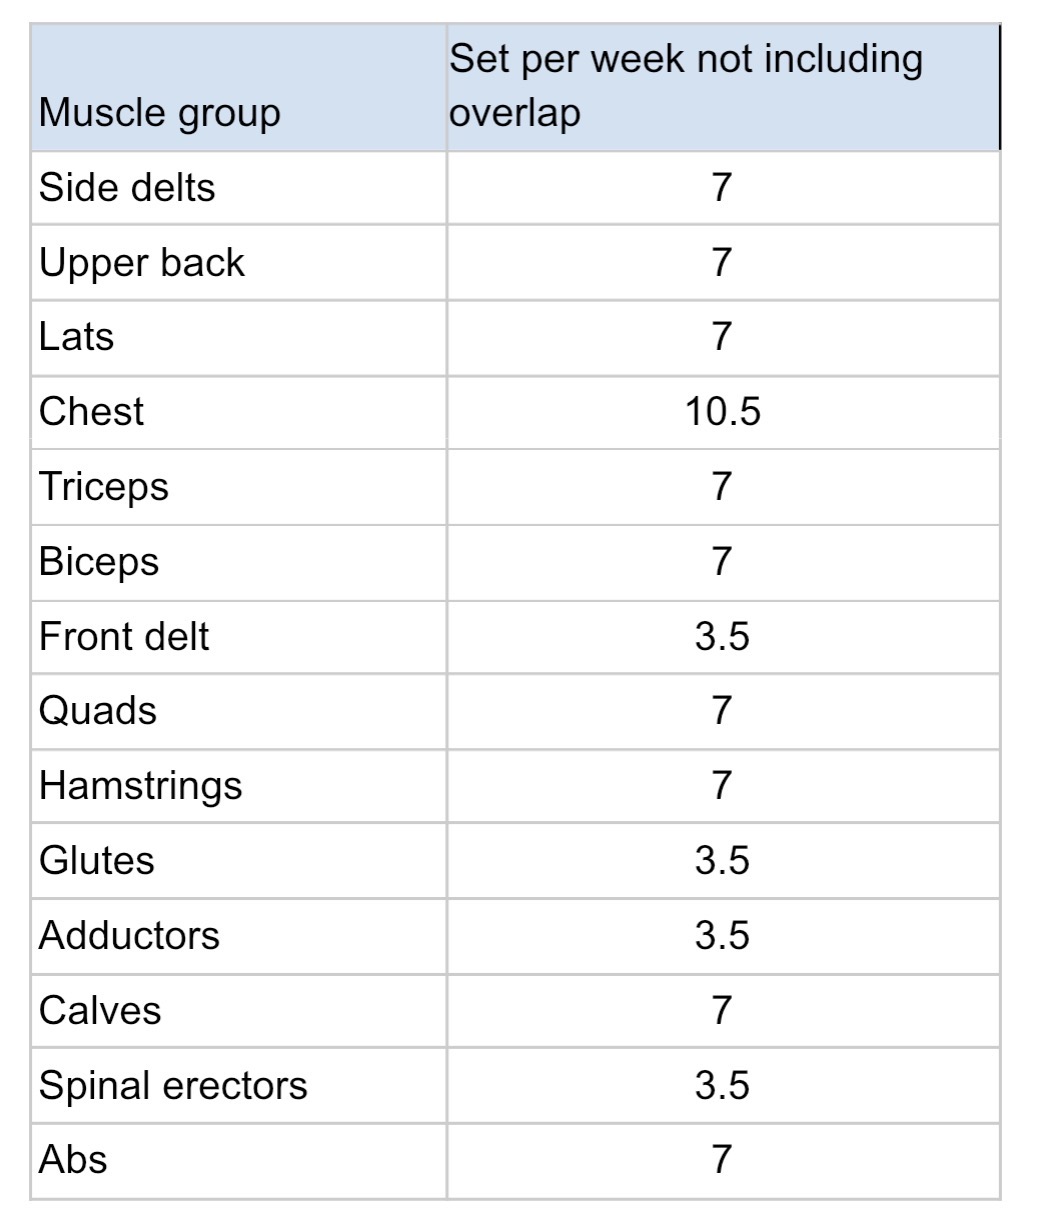This screenshot has width=1050, height=1229.
Task: Click the 3.5 value for Spinal erectors
Action: [x=722, y=1085]
